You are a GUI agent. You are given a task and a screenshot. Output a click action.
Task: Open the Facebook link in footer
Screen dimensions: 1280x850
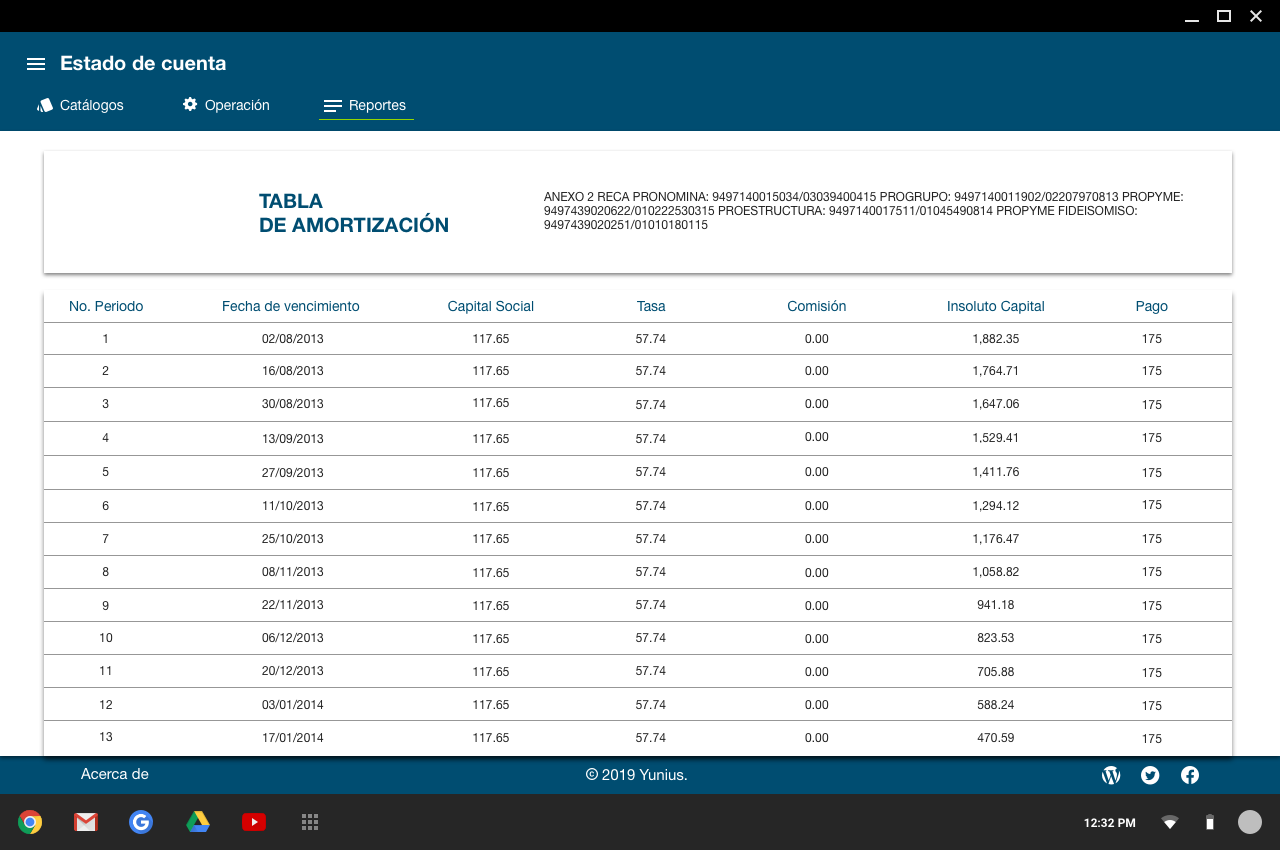tap(1190, 775)
